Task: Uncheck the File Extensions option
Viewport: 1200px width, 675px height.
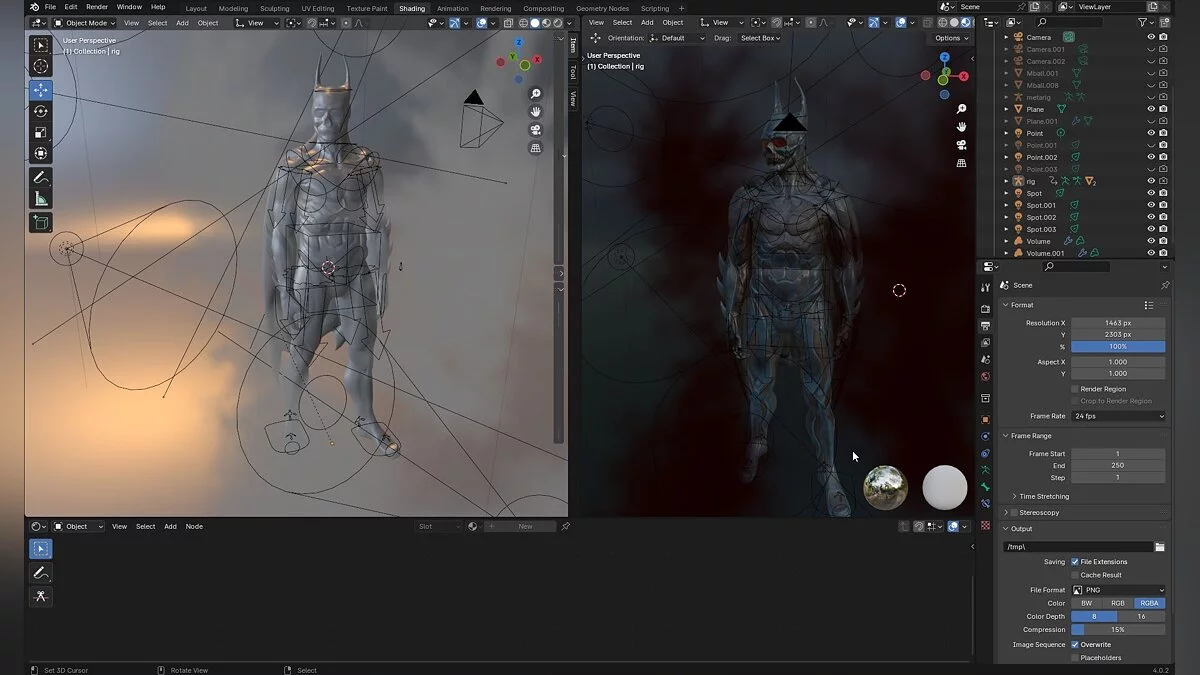Action: click(1075, 562)
